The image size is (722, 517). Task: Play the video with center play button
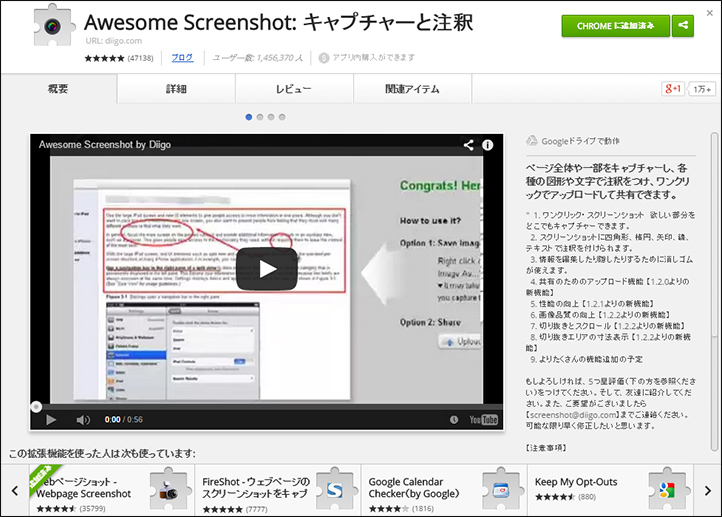coord(267,269)
